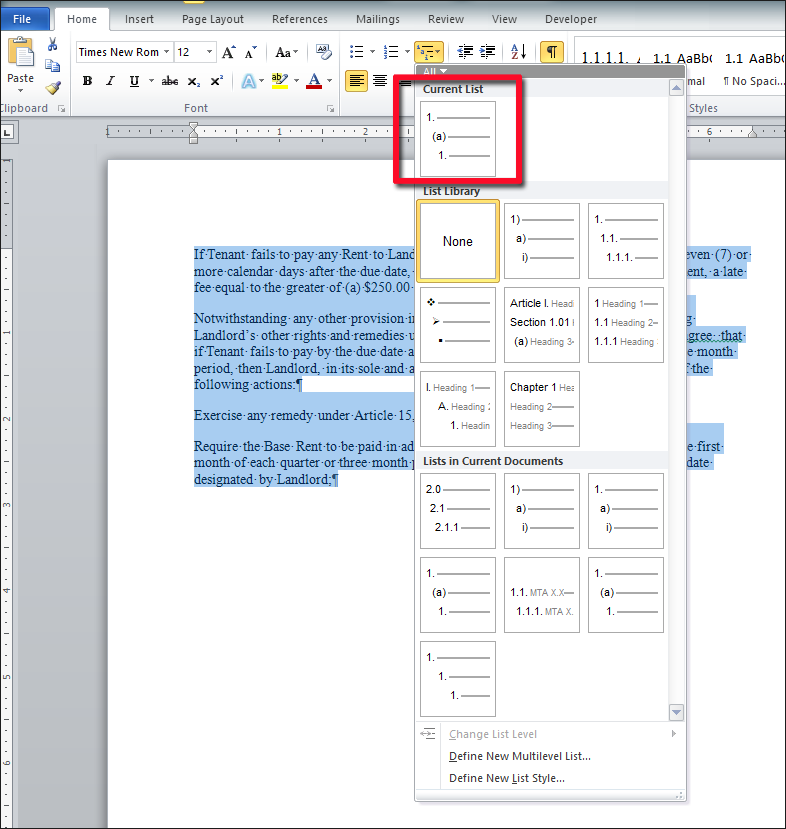786x829 pixels.
Task: Click the Grow Font icon
Action: point(228,52)
